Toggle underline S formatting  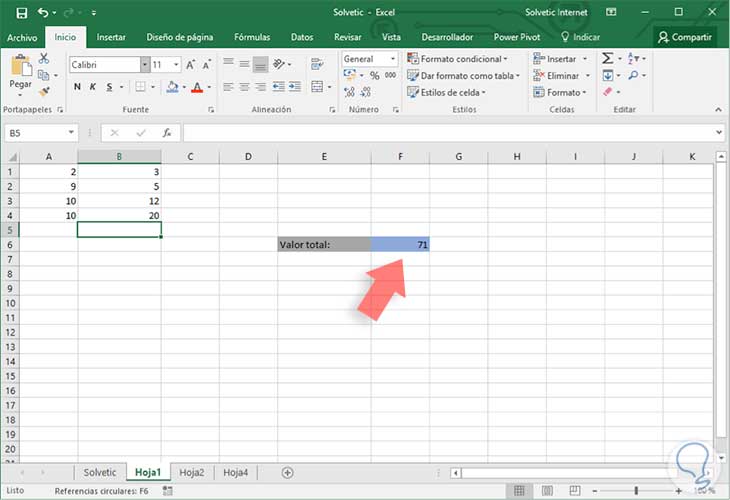coord(109,87)
